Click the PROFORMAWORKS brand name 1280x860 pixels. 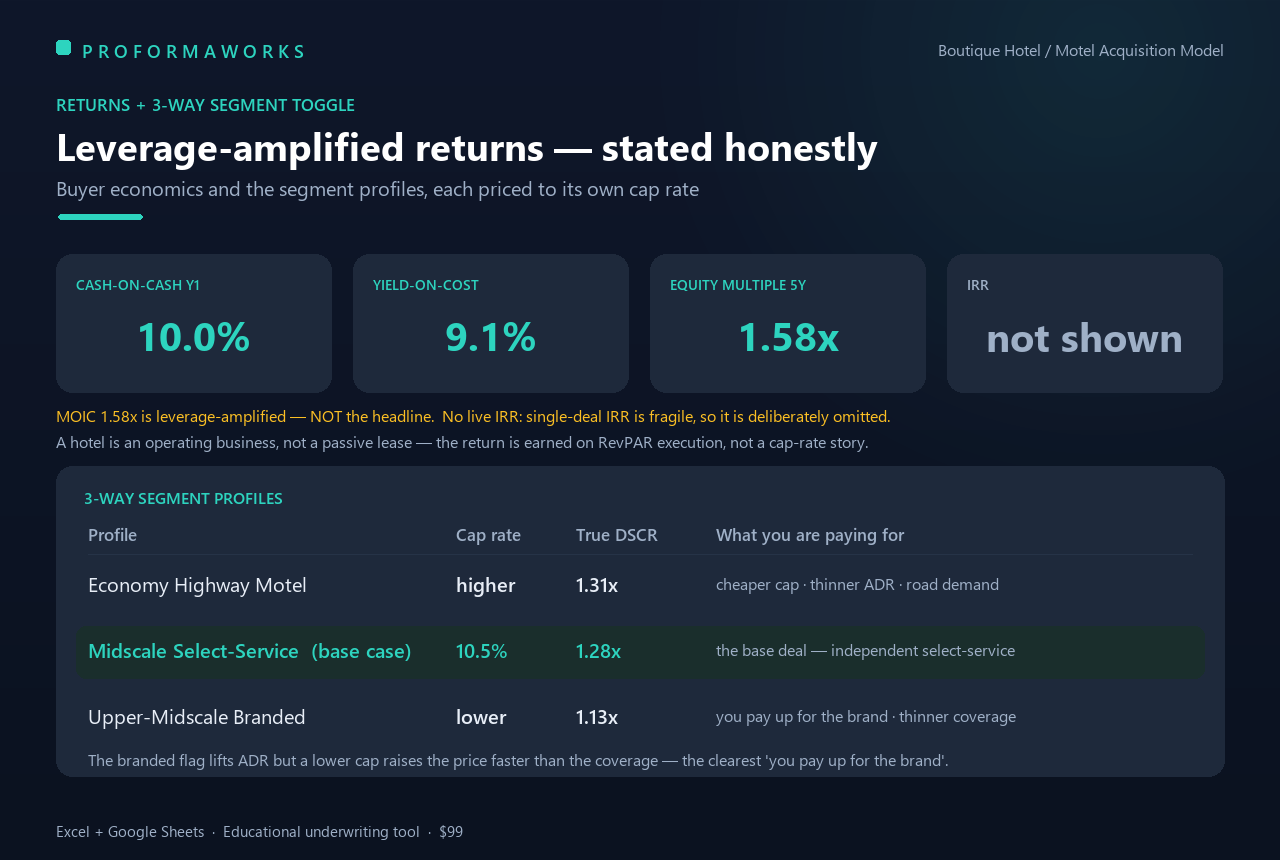(193, 52)
